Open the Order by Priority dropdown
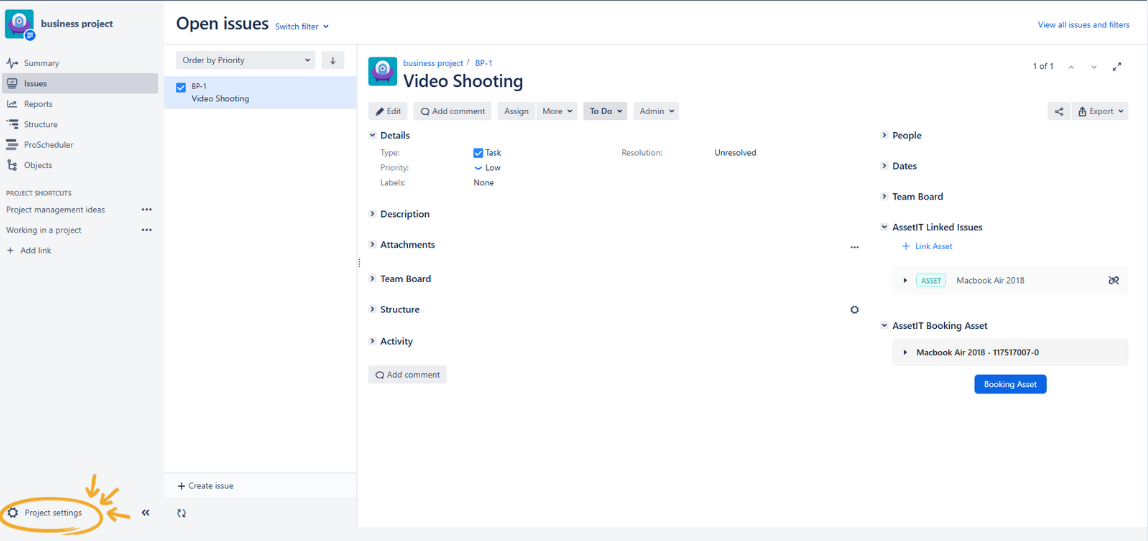The width and height of the screenshot is (1148, 541). point(245,60)
